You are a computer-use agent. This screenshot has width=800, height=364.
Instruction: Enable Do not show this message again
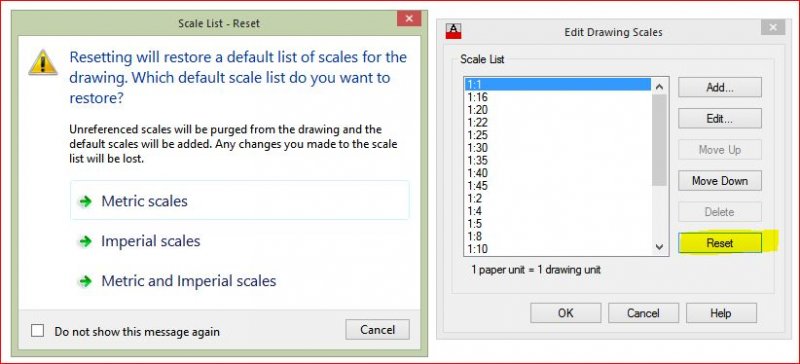tap(37, 331)
